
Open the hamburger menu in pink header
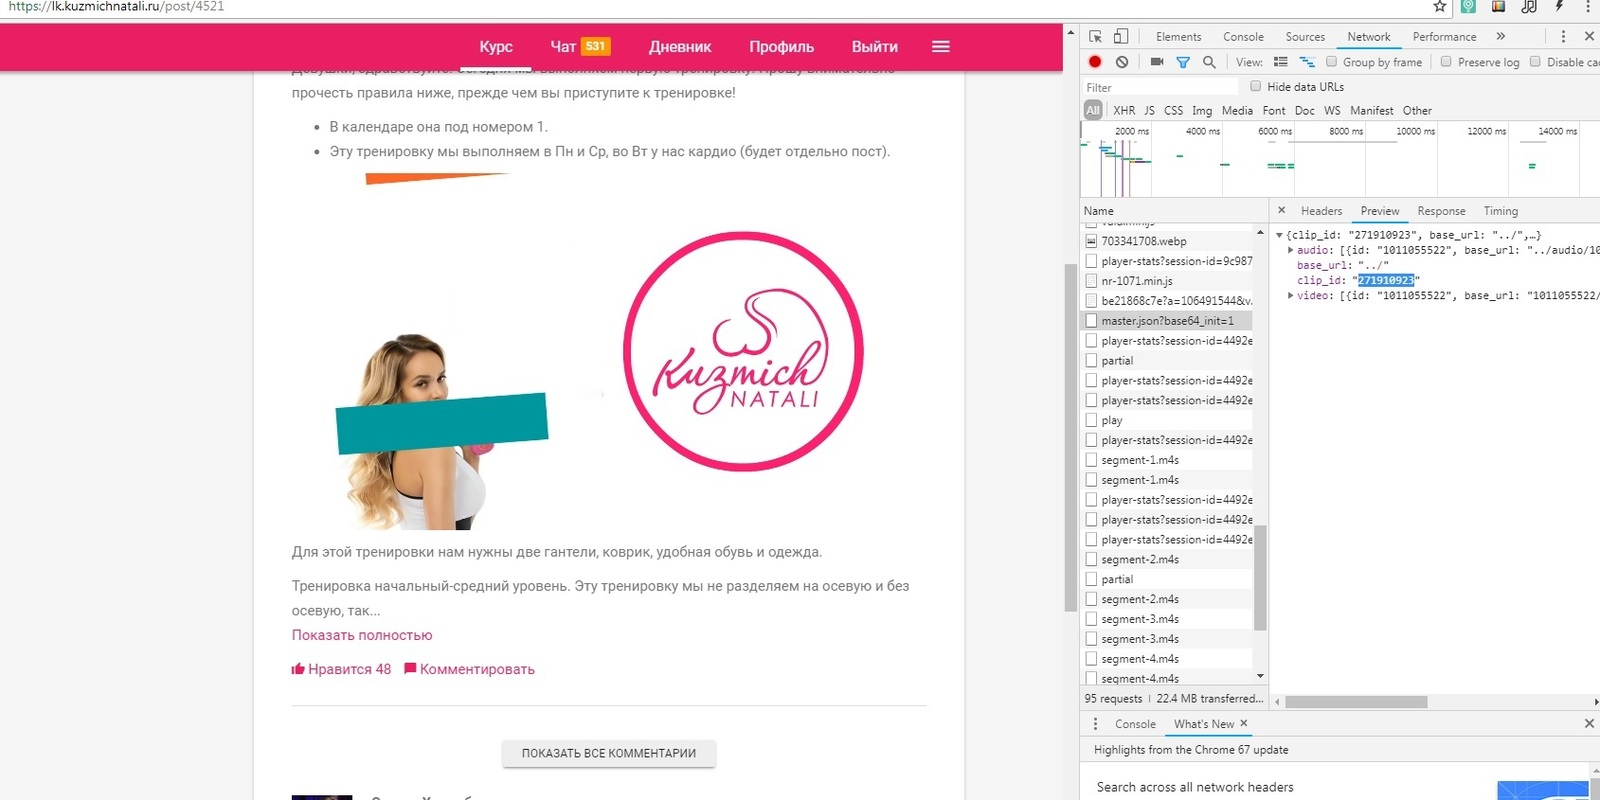(x=940, y=46)
